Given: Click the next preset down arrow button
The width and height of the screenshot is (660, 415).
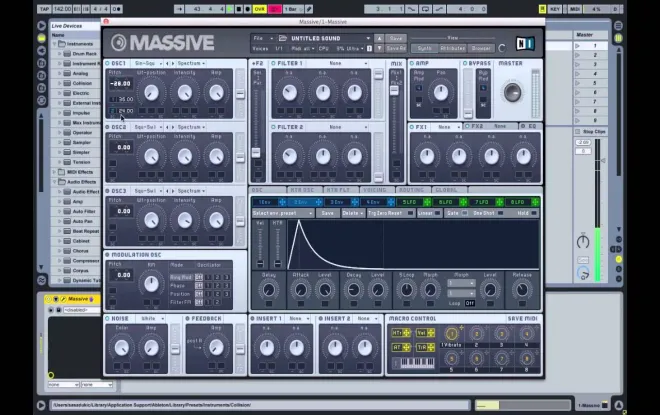Looking at the screenshot, I should click(x=379, y=48).
